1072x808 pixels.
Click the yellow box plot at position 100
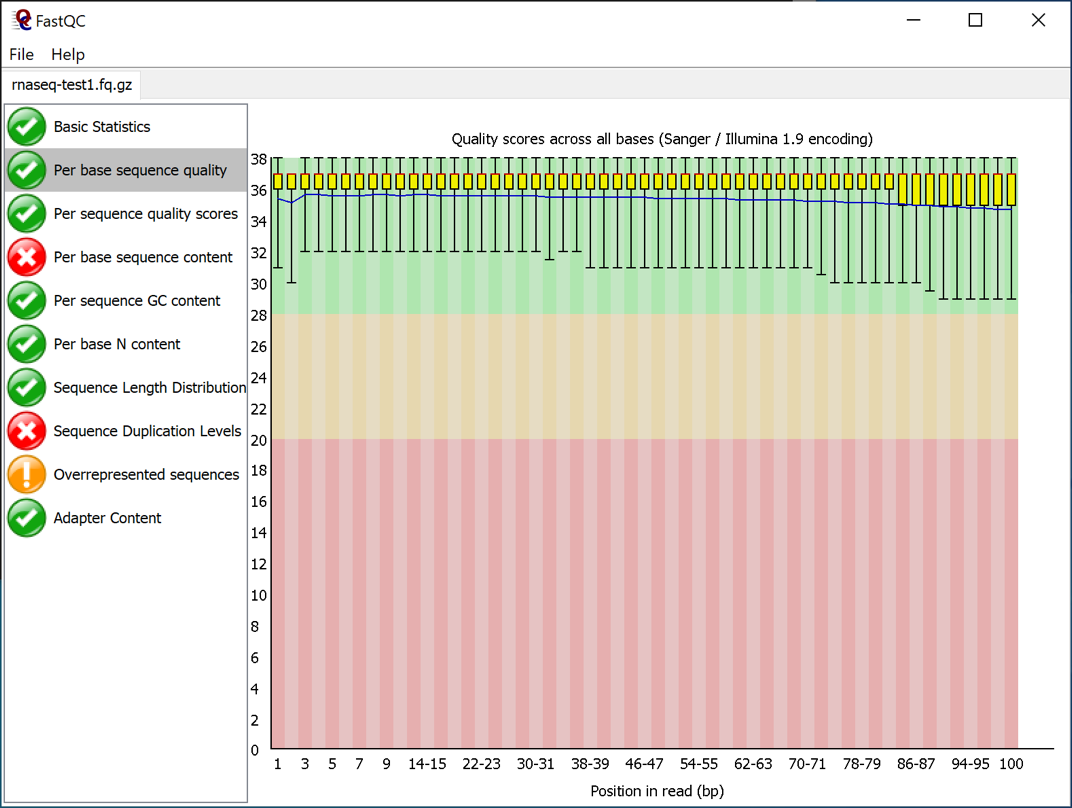coord(1011,189)
